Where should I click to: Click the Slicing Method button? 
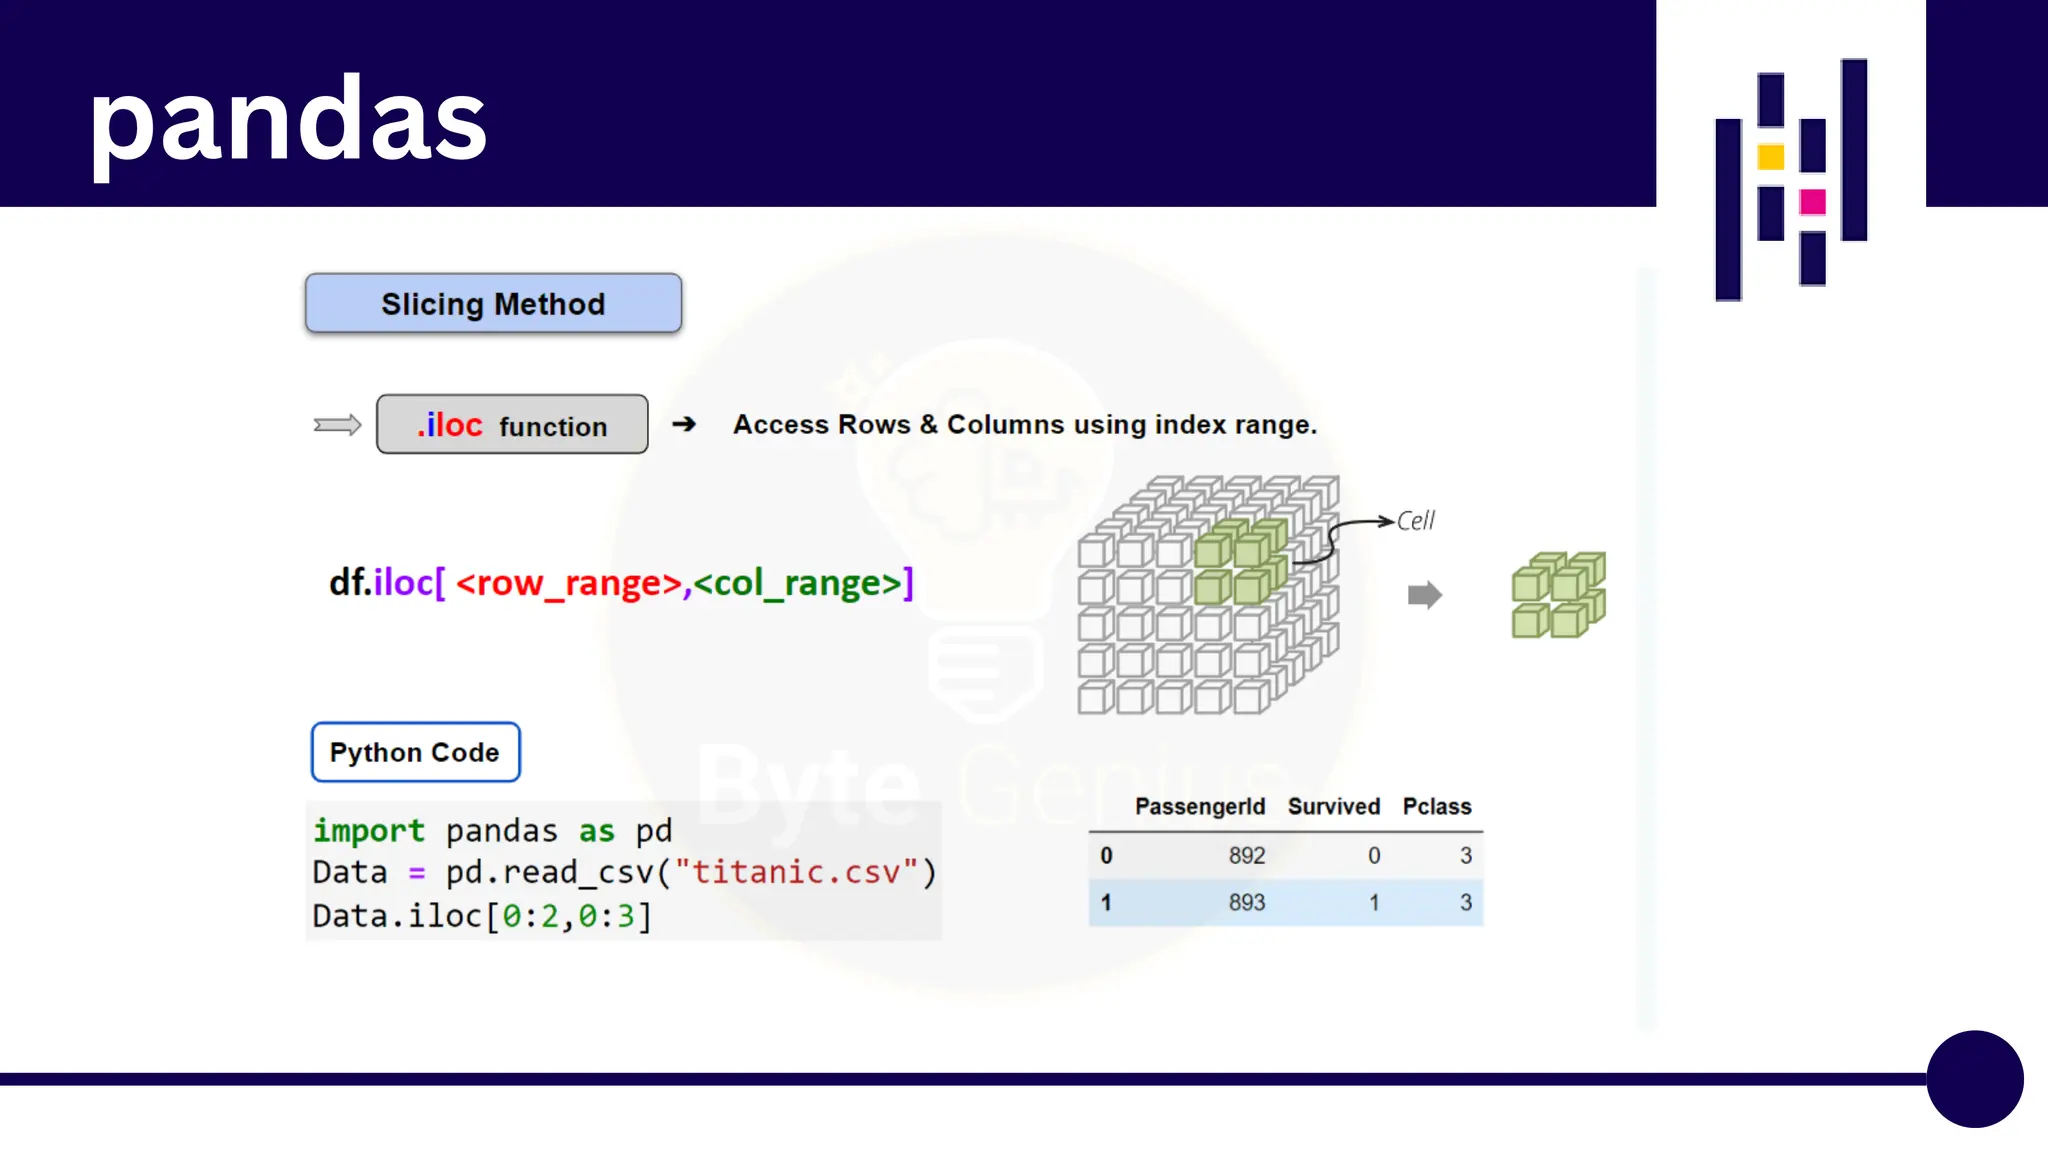pos(493,303)
